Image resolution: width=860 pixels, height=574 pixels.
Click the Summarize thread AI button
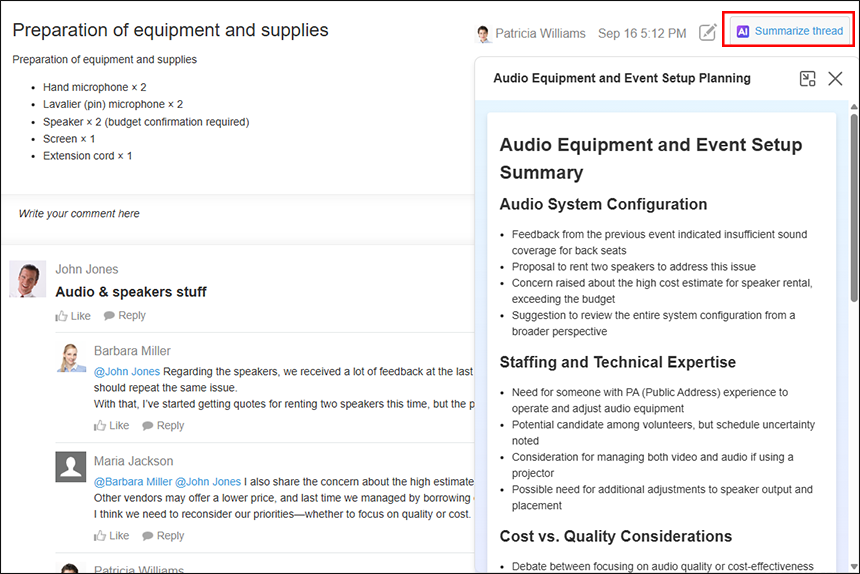point(790,31)
